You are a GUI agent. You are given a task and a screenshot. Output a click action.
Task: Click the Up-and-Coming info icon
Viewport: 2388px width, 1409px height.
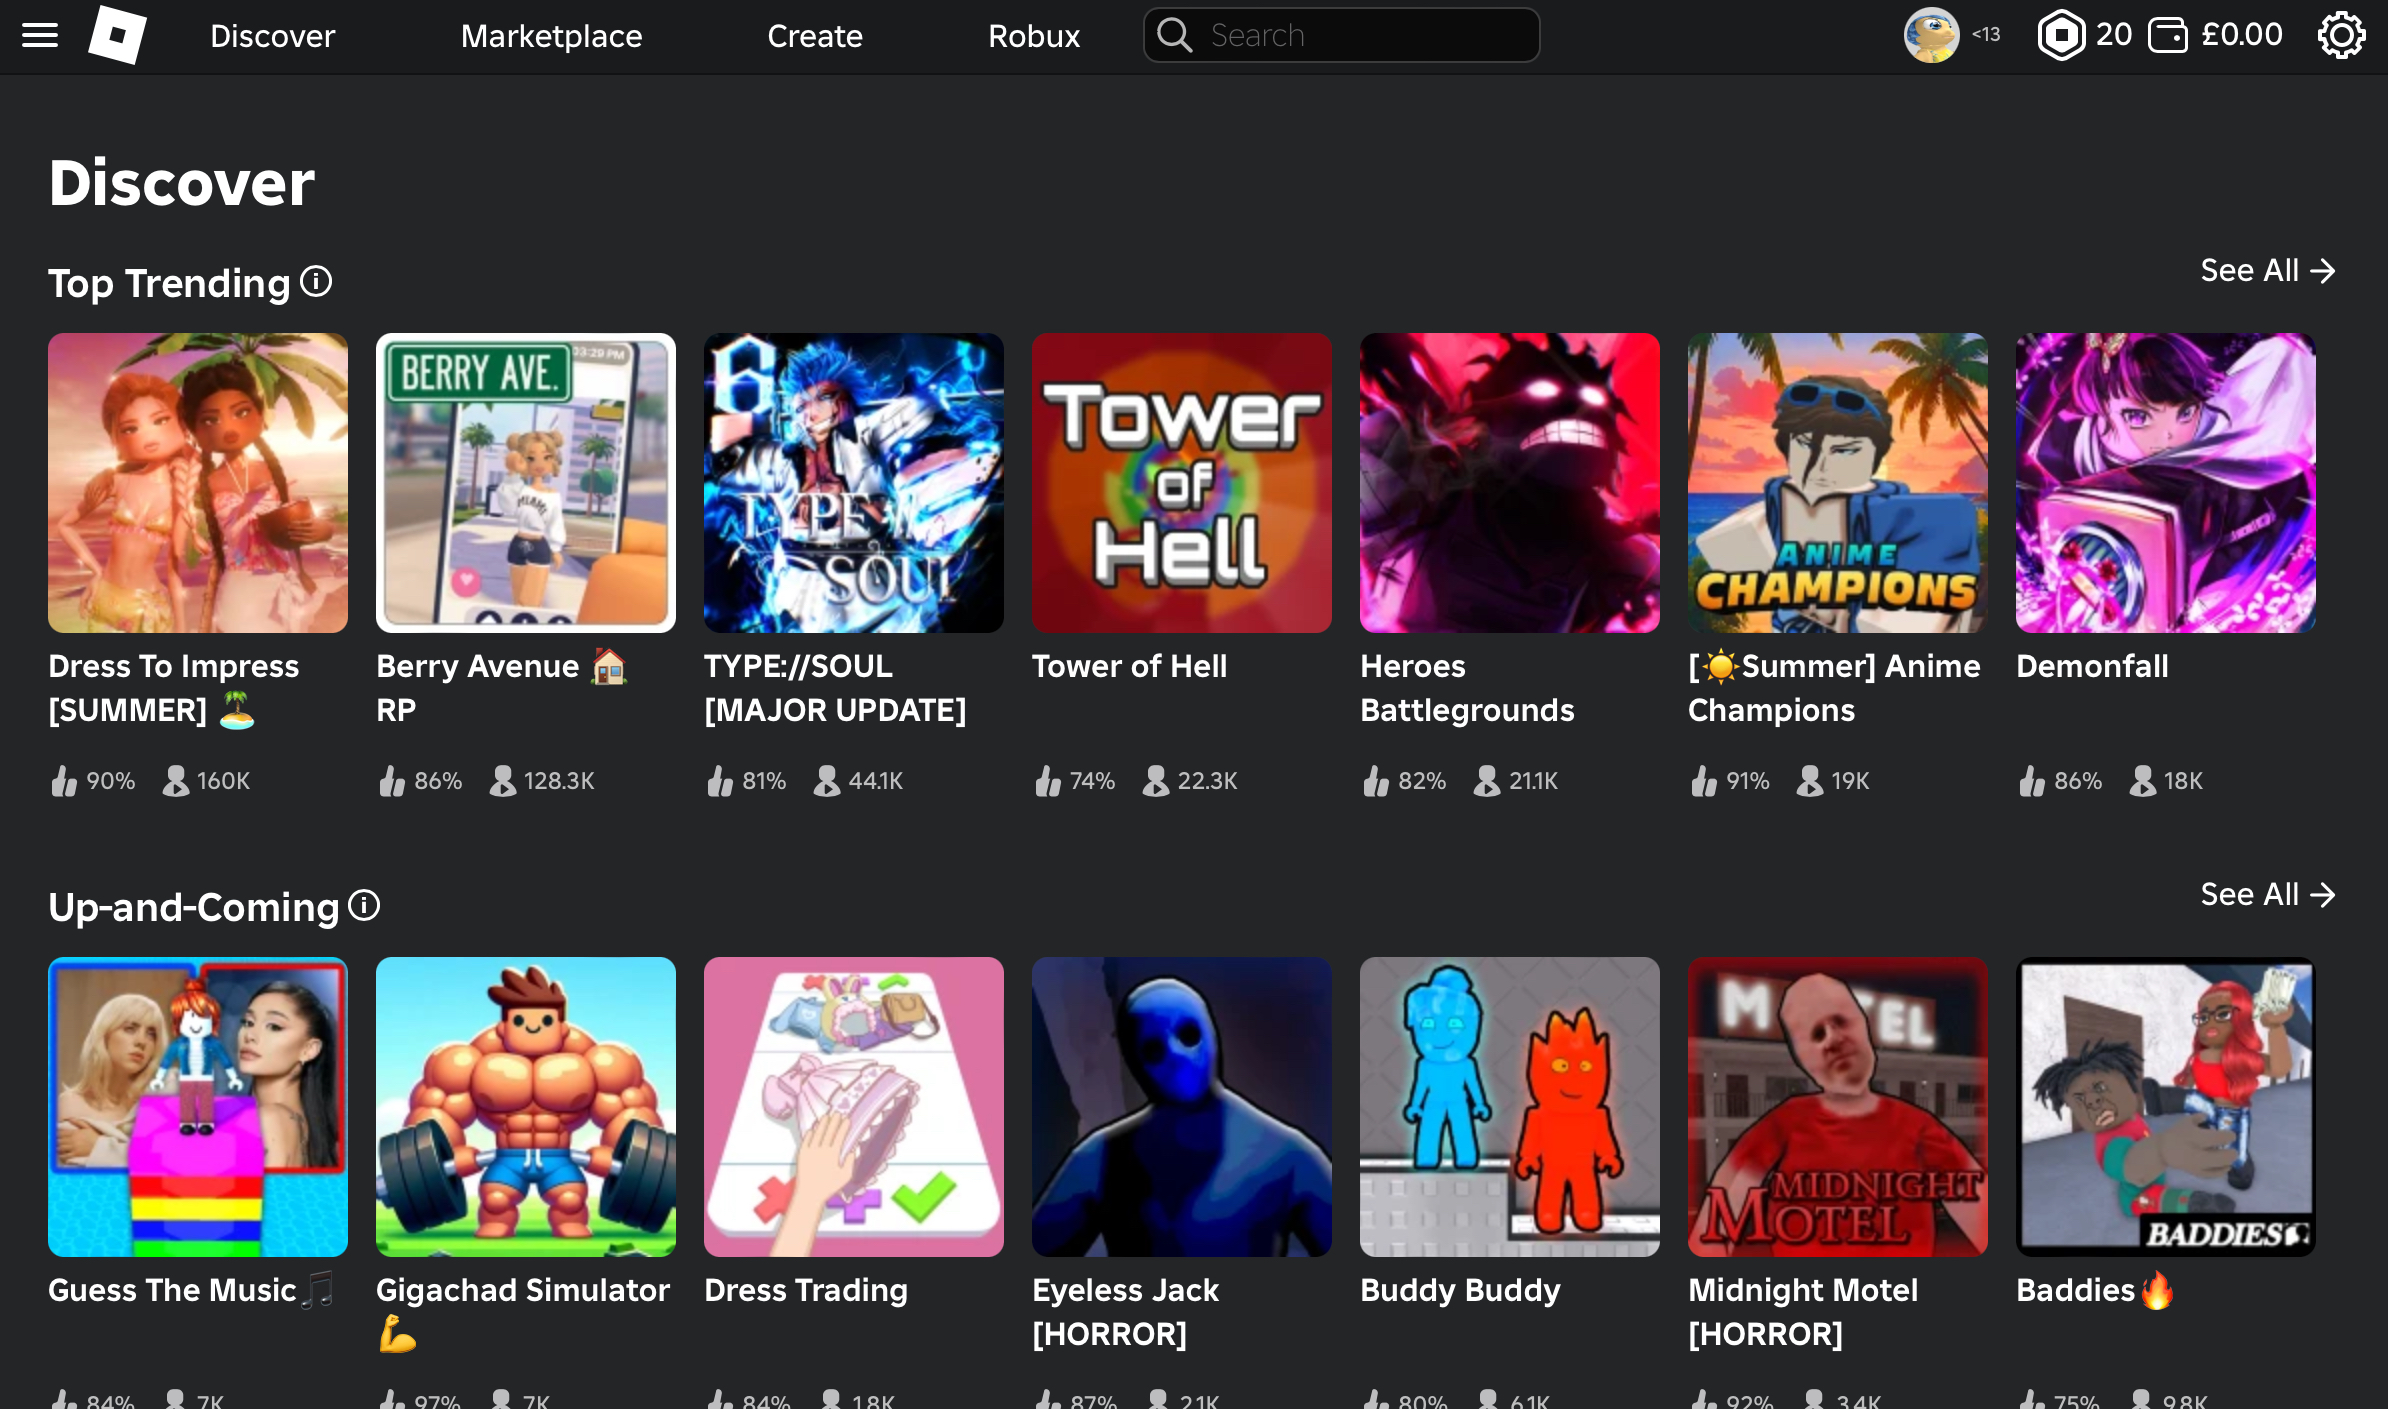[364, 906]
